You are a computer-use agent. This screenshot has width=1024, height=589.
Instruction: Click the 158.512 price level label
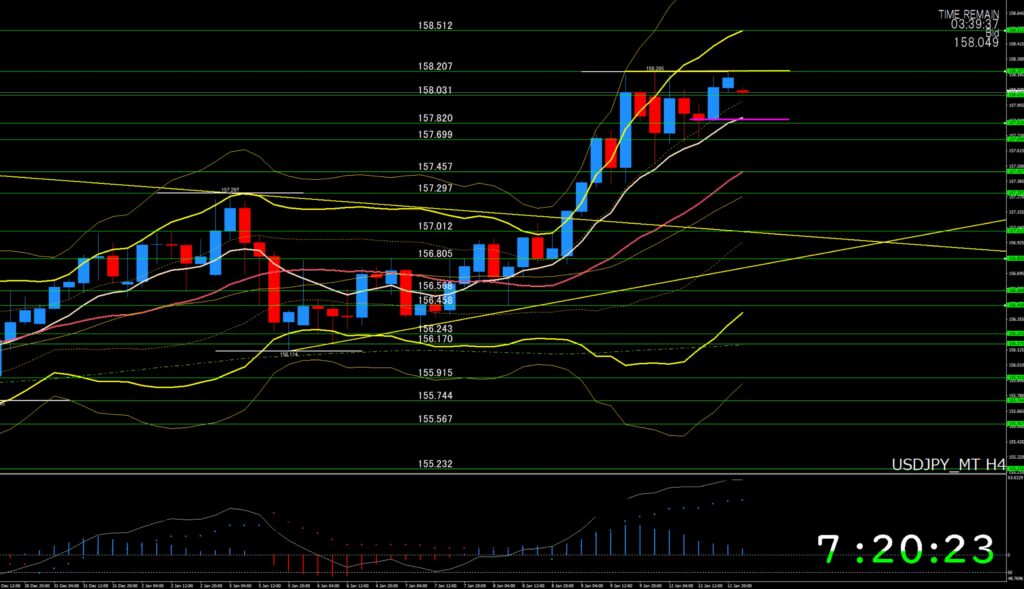coord(436,26)
